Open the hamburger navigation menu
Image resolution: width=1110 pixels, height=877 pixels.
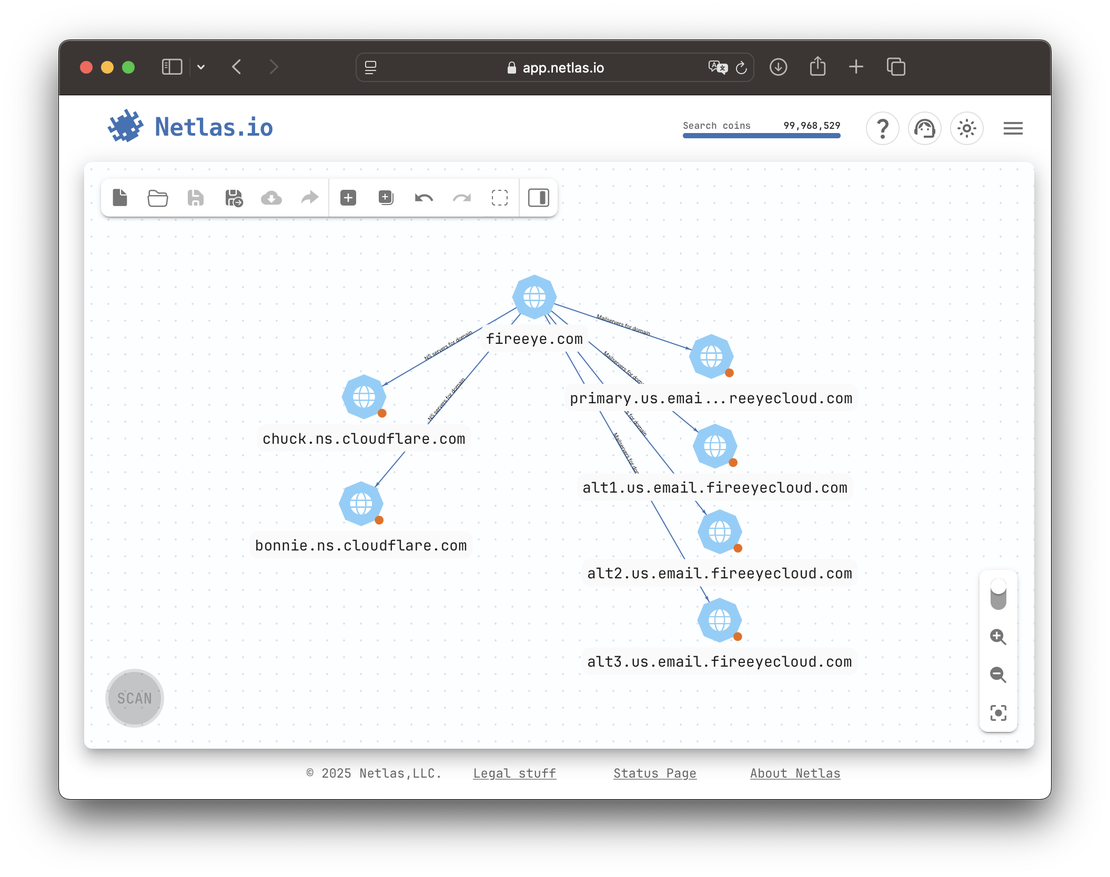click(1013, 128)
